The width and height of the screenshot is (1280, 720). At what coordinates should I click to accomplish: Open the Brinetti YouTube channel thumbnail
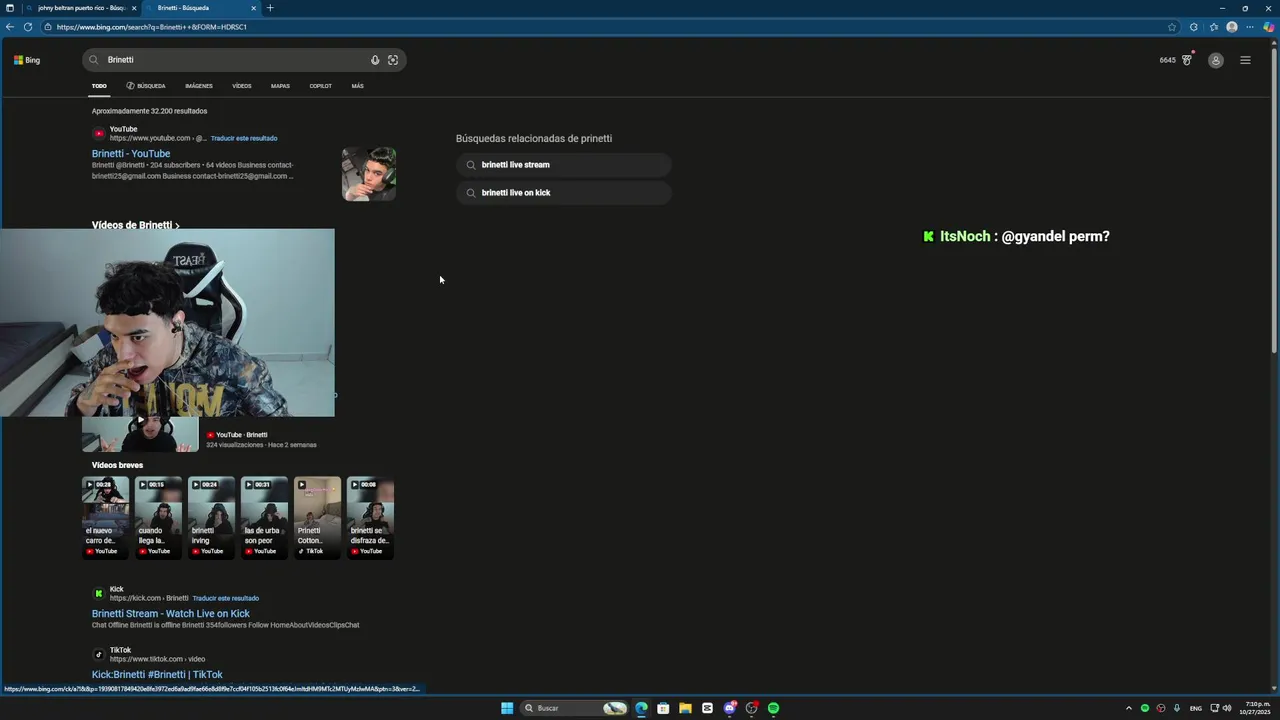click(x=369, y=174)
